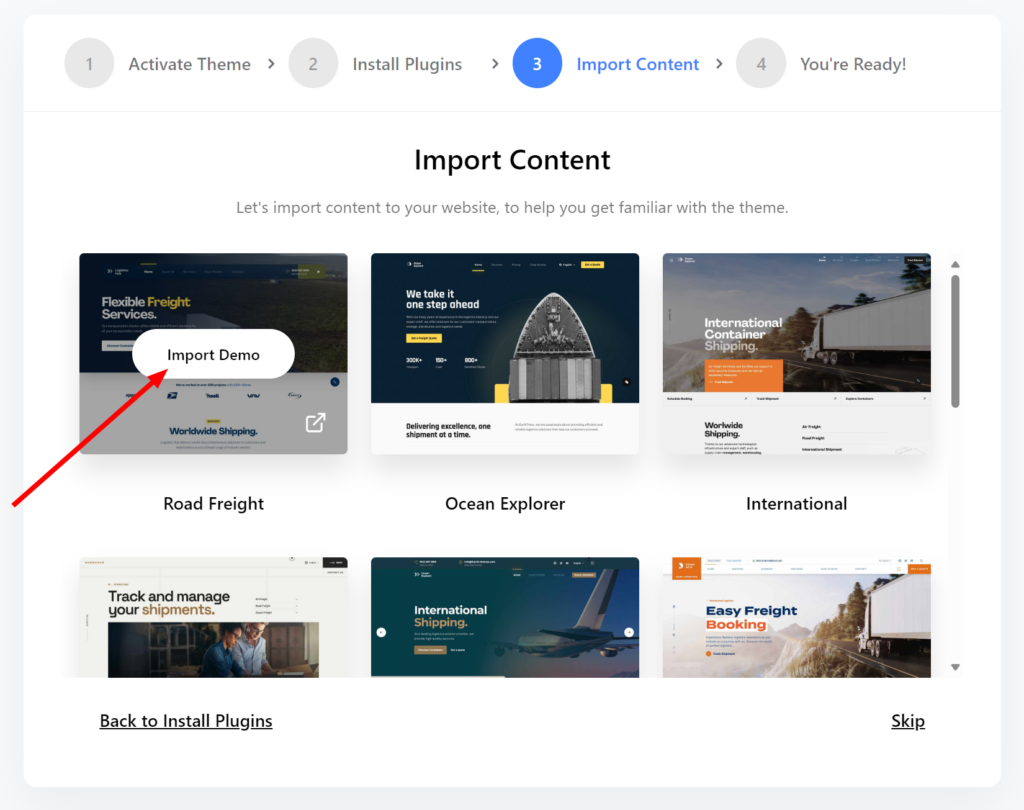
Task: Click the Install Plugins step label
Action: pyautogui.click(x=407, y=63)
